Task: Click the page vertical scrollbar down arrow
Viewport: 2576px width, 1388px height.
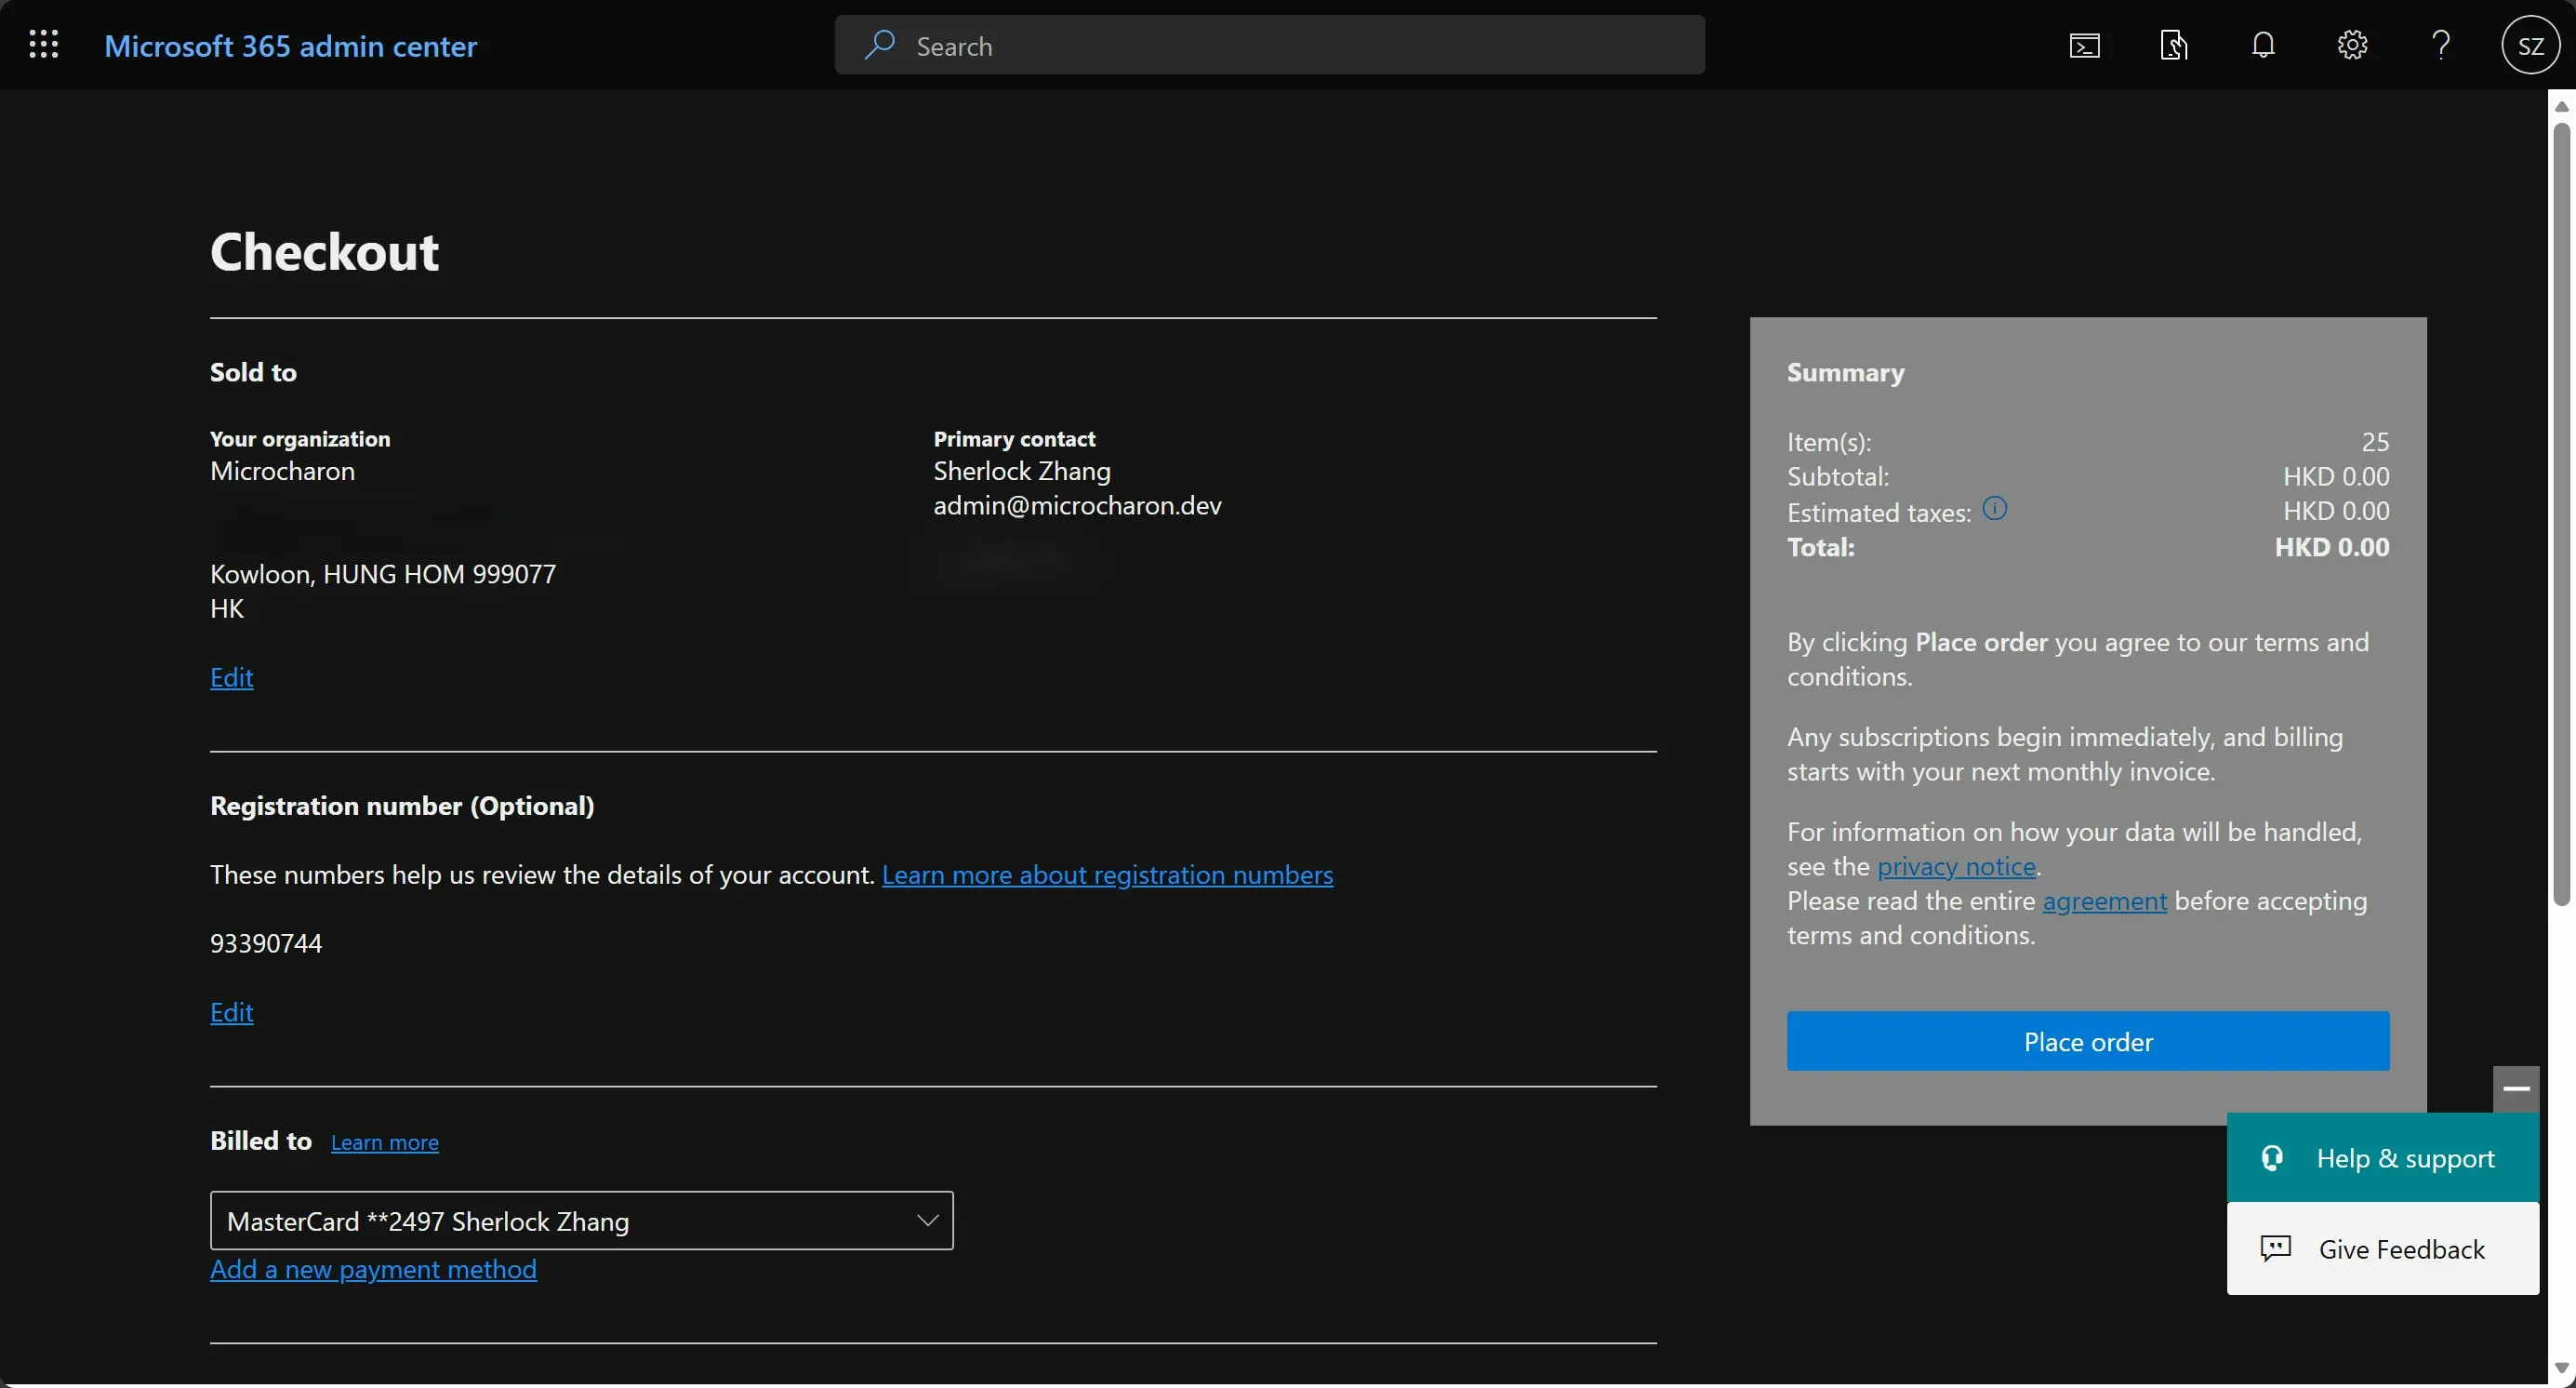Action: (x=2561, y=1367)
